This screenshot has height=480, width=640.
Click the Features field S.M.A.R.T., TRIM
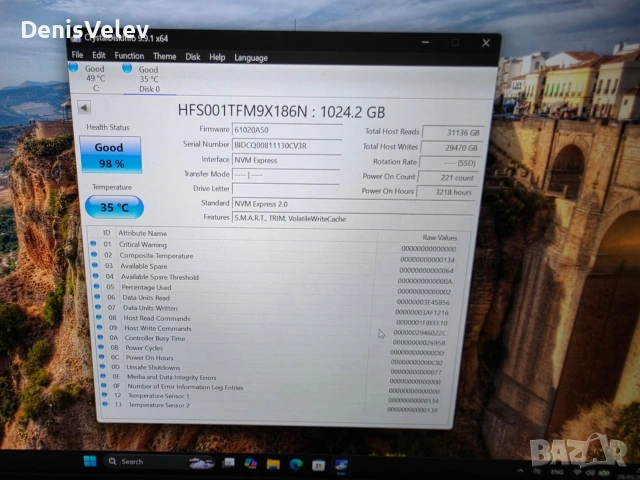353,218
